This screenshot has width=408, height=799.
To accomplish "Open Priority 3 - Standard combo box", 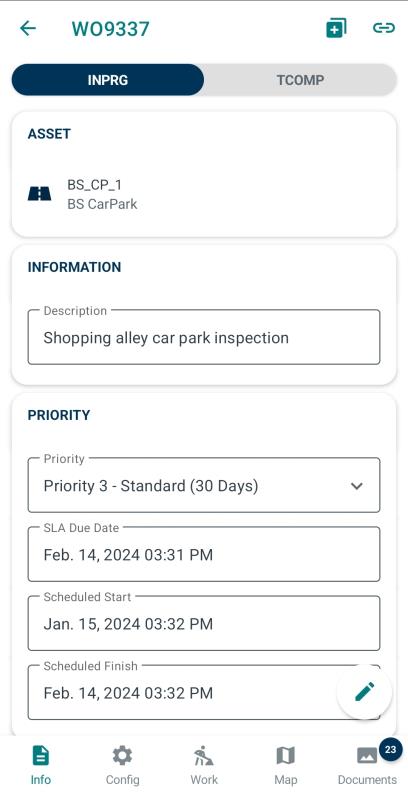I will coord(204,485).
